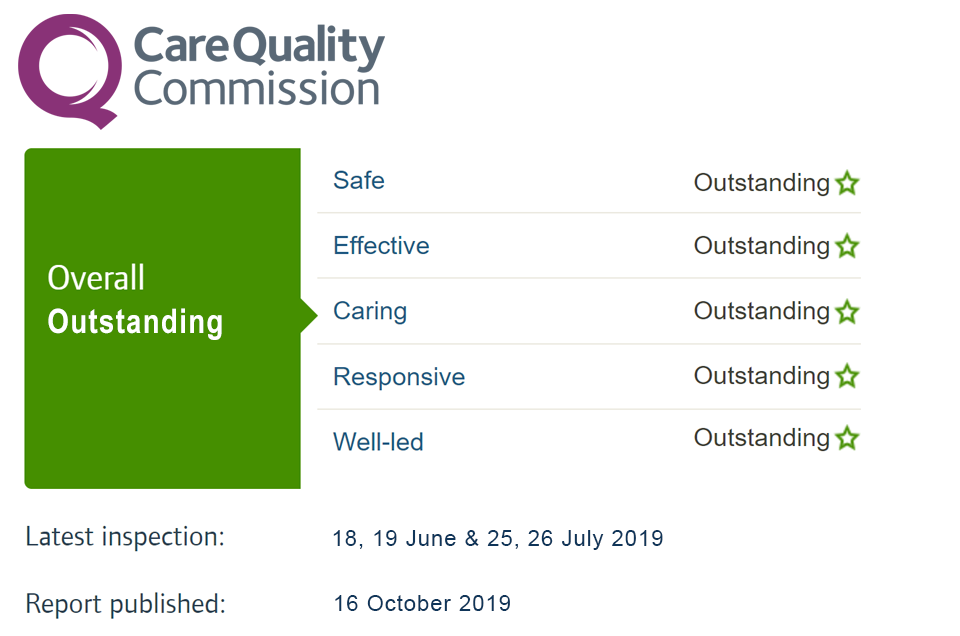Click the star icon beside Caring rating
Viewport: 960px width, 636px height.
pyautogui.click(x=847, y=311)
